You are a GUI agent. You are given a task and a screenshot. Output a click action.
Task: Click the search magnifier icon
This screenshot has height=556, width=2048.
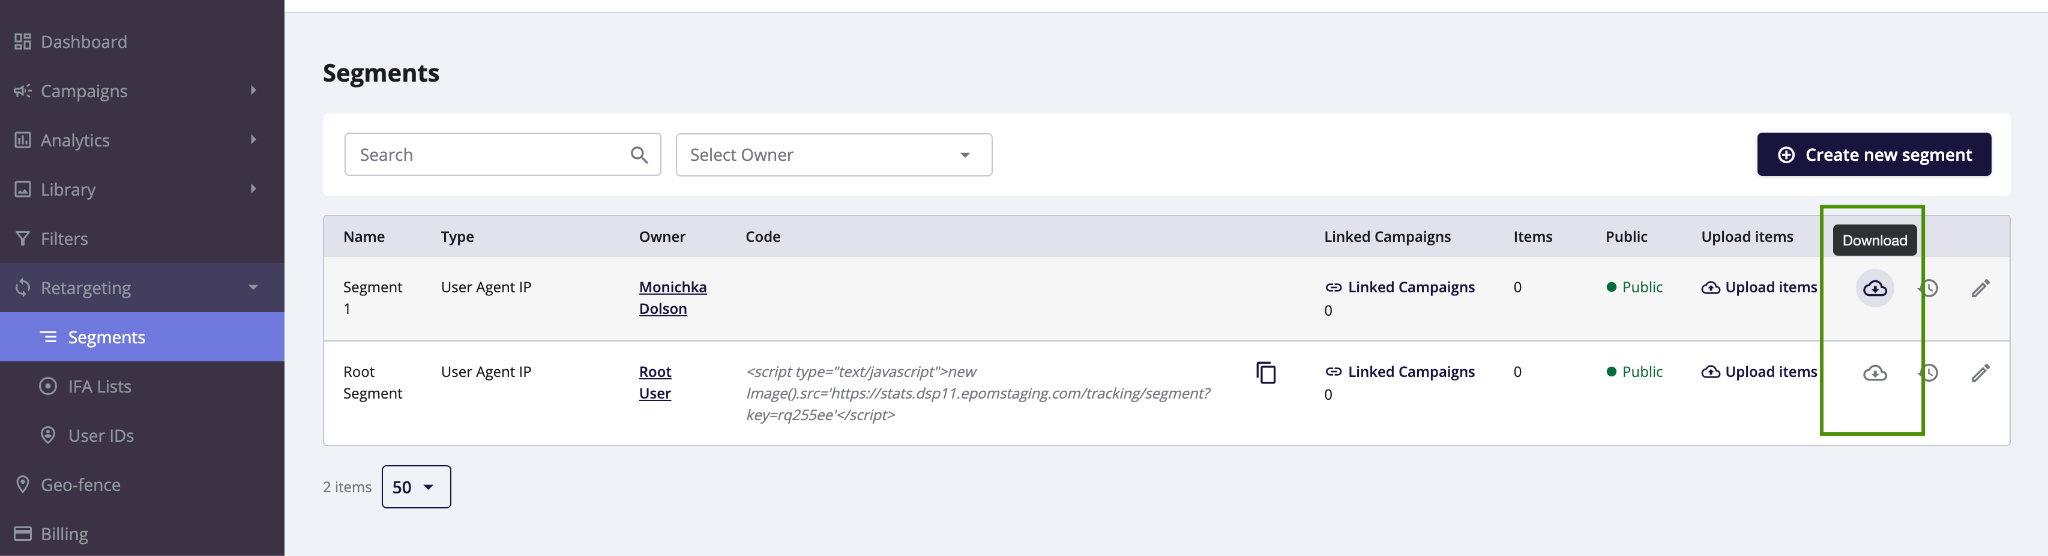[x=639, y=155]
